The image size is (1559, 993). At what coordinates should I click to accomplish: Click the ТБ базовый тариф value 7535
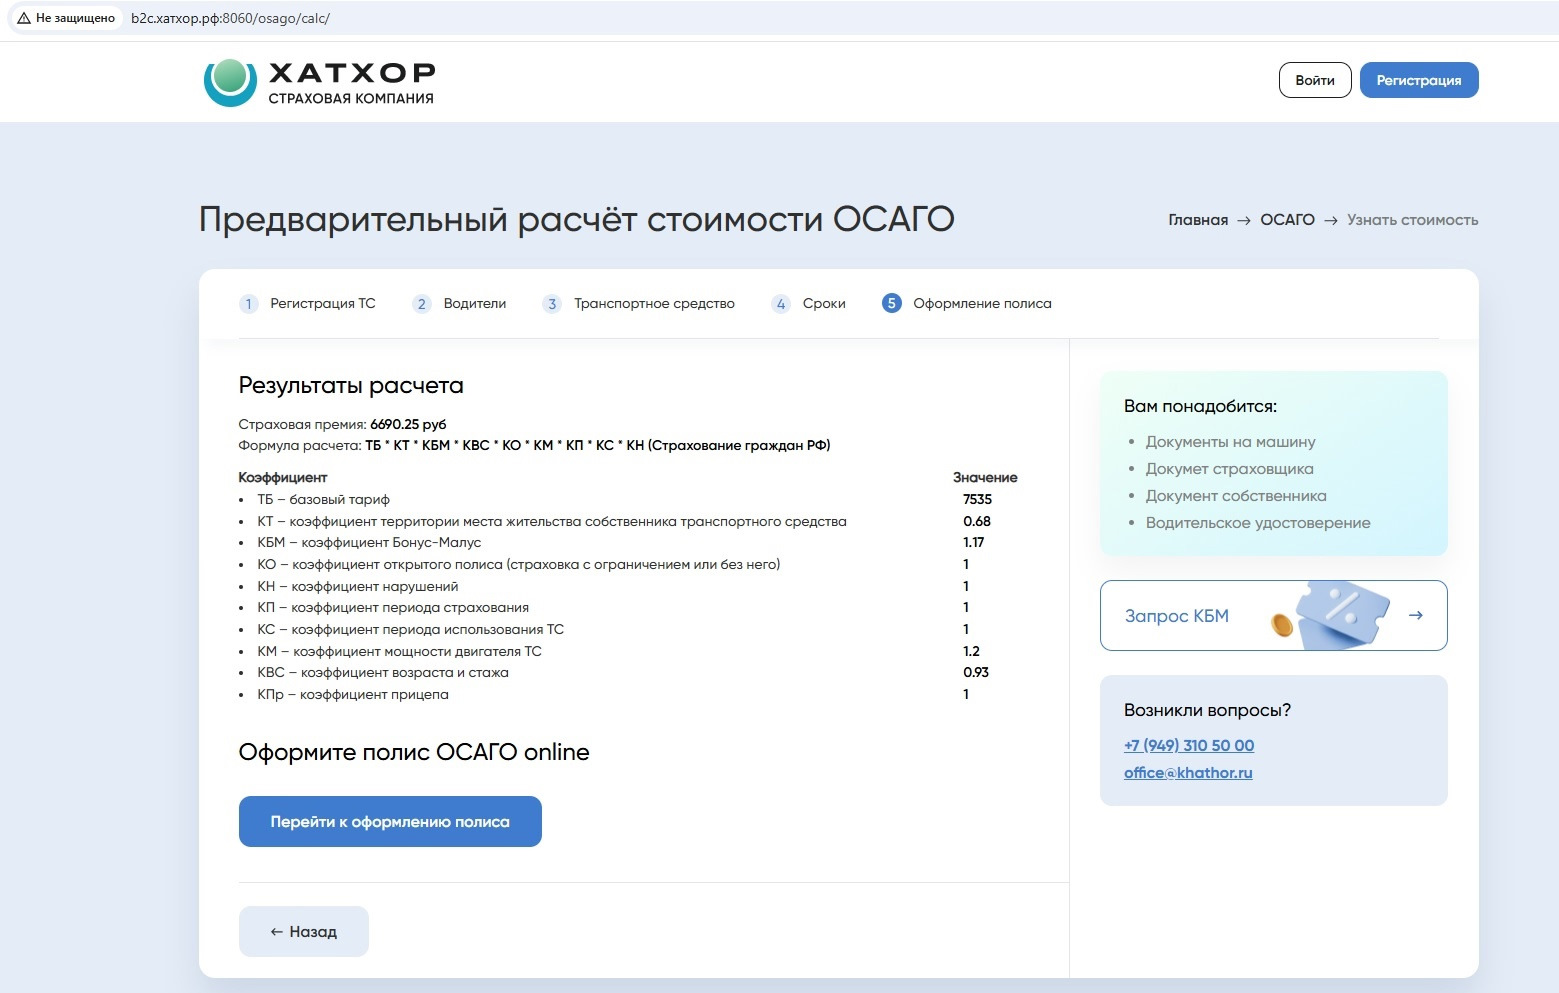977,500
